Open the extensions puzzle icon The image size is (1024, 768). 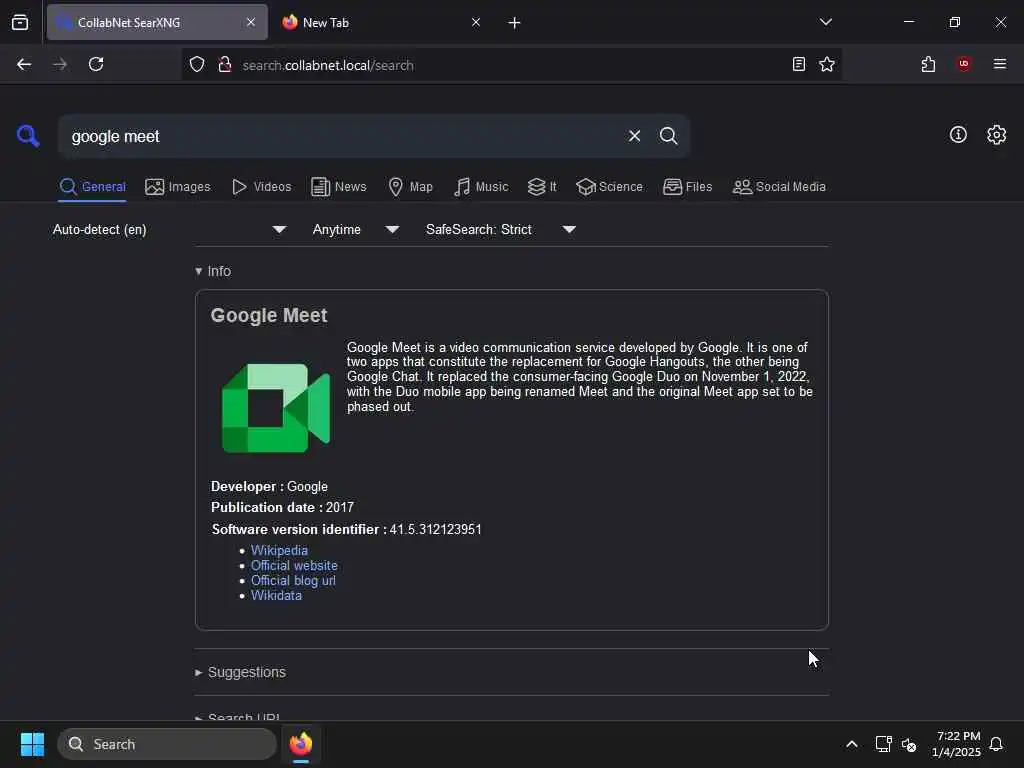tap(929, 64)
